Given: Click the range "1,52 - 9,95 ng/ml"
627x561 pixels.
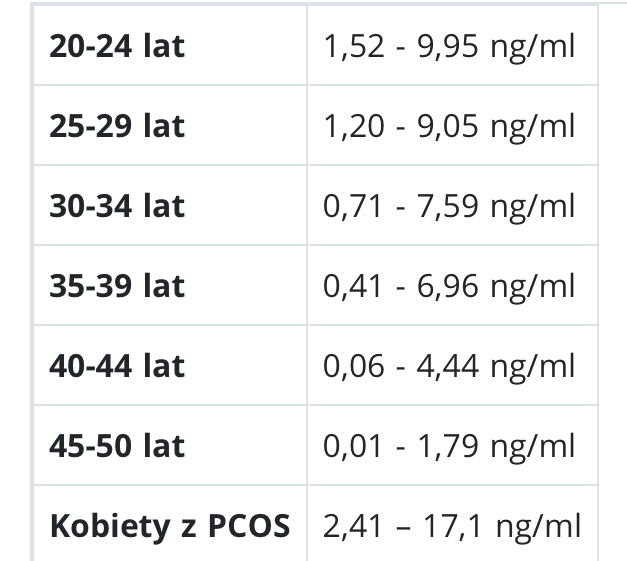Looking at the screenshot, I should pos(449,46).
